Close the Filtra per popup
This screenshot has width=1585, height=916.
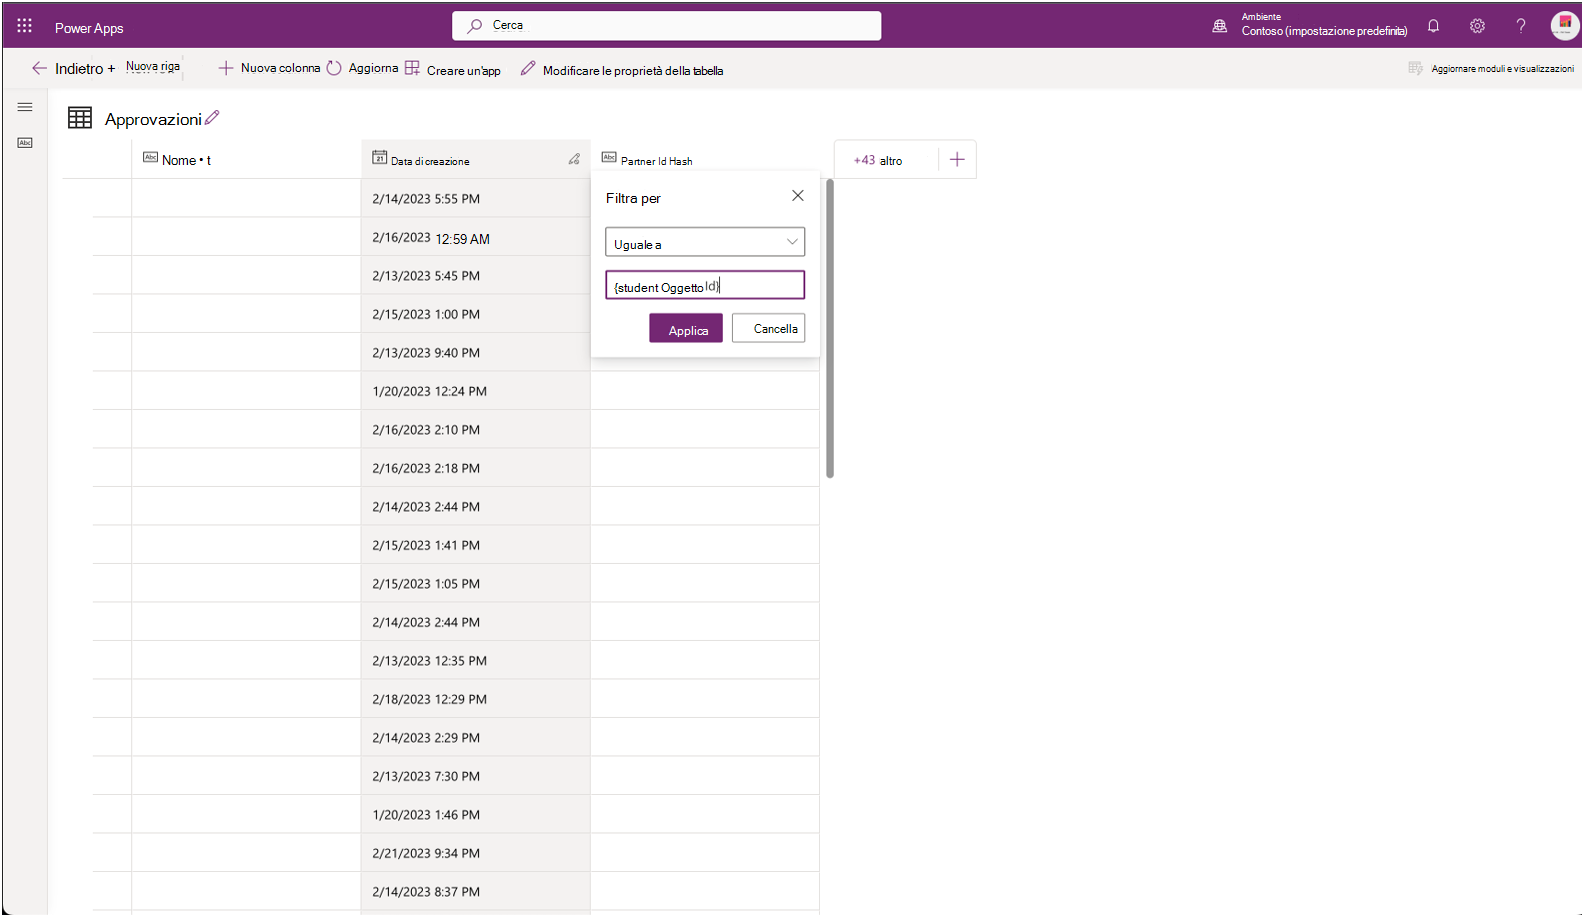tap(798, 196)
